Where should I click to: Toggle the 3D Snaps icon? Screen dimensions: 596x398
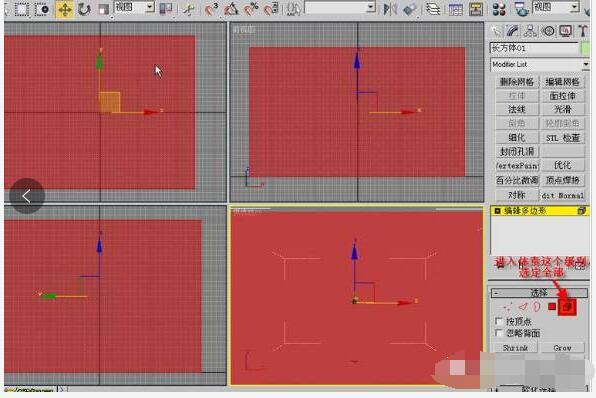pos(211,9)
